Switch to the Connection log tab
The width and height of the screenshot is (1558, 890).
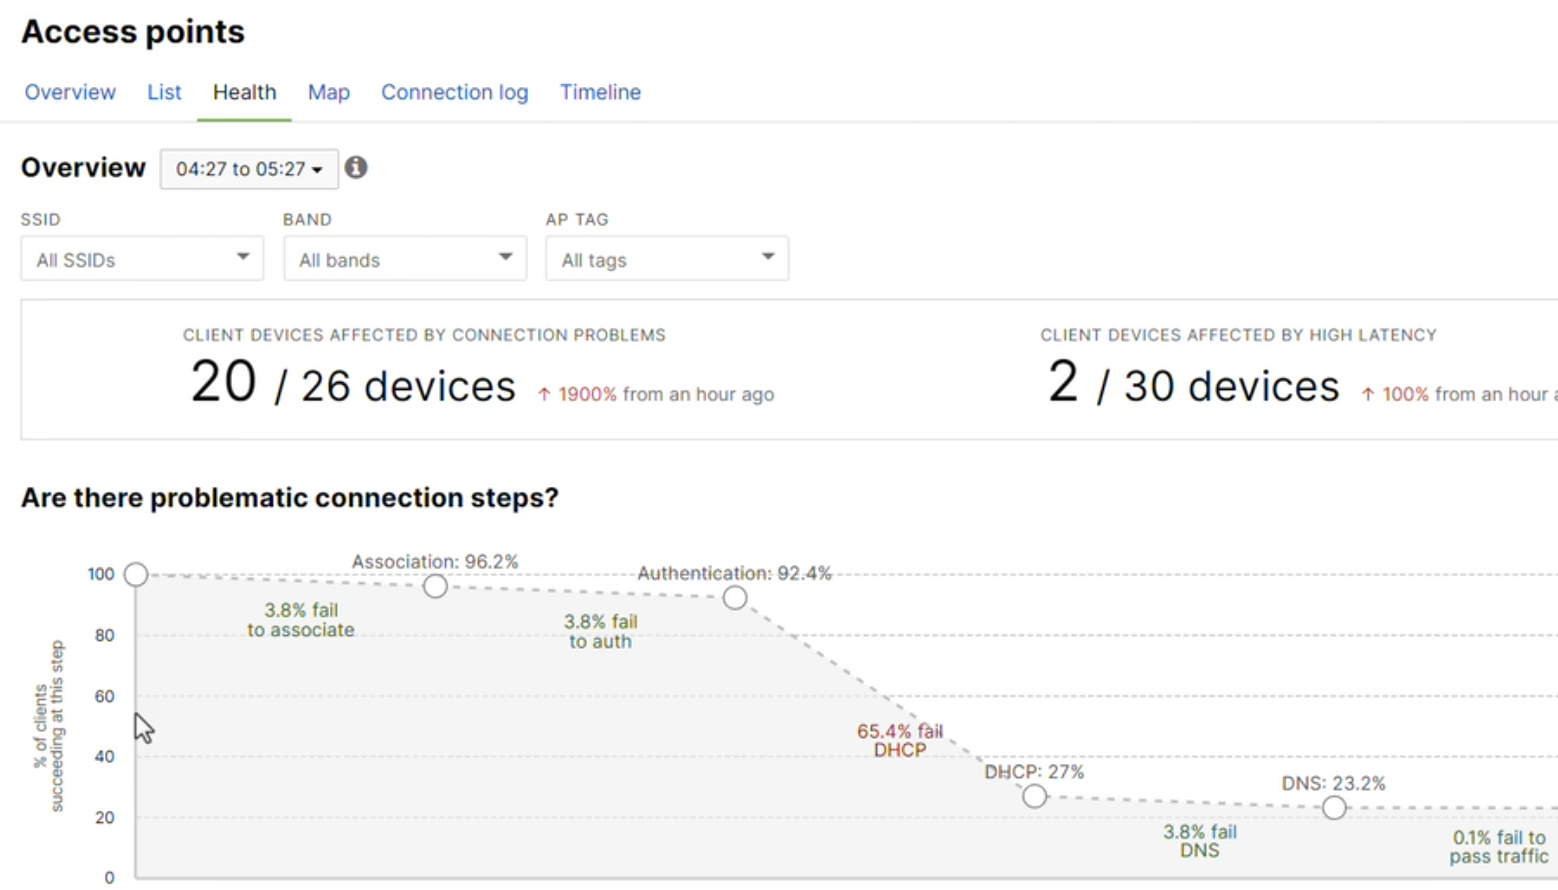pyautogui.click(x=455, y=92)
